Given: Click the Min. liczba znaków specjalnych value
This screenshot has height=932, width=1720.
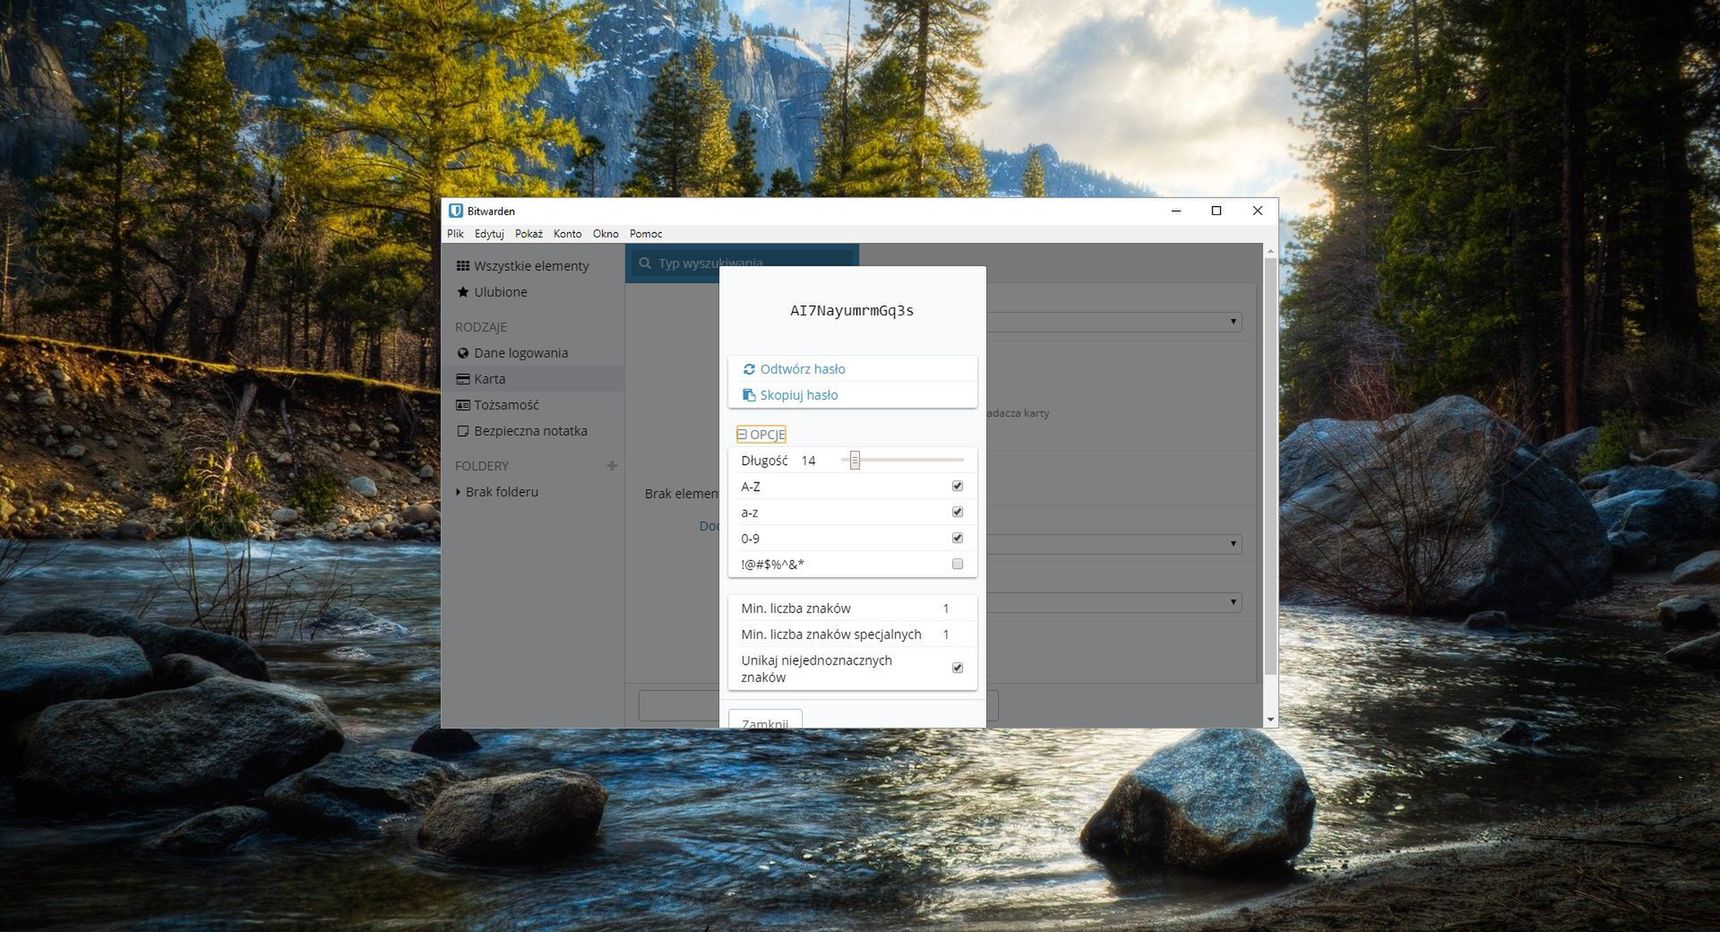Looking at the screenshot, I should (946, 634).
